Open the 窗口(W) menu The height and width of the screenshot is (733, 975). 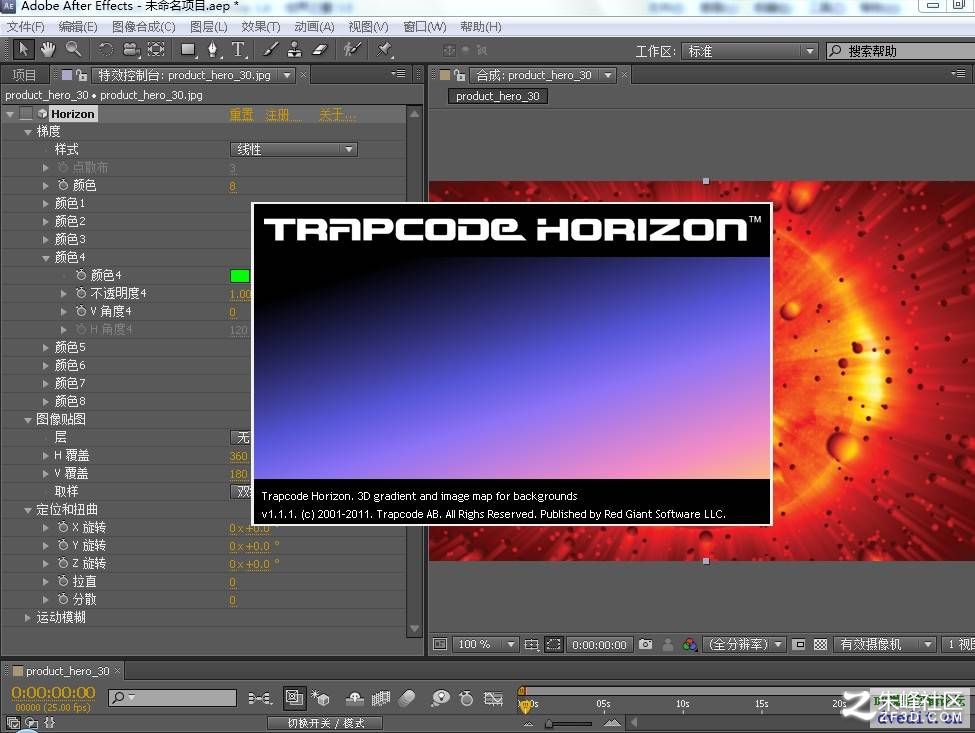click(425, 27)
